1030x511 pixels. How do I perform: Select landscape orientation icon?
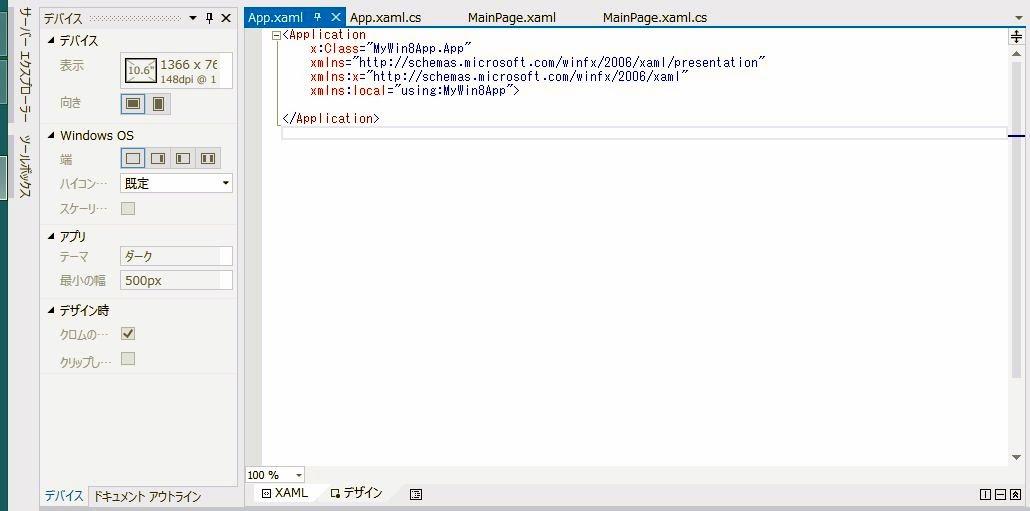(132, 104)
